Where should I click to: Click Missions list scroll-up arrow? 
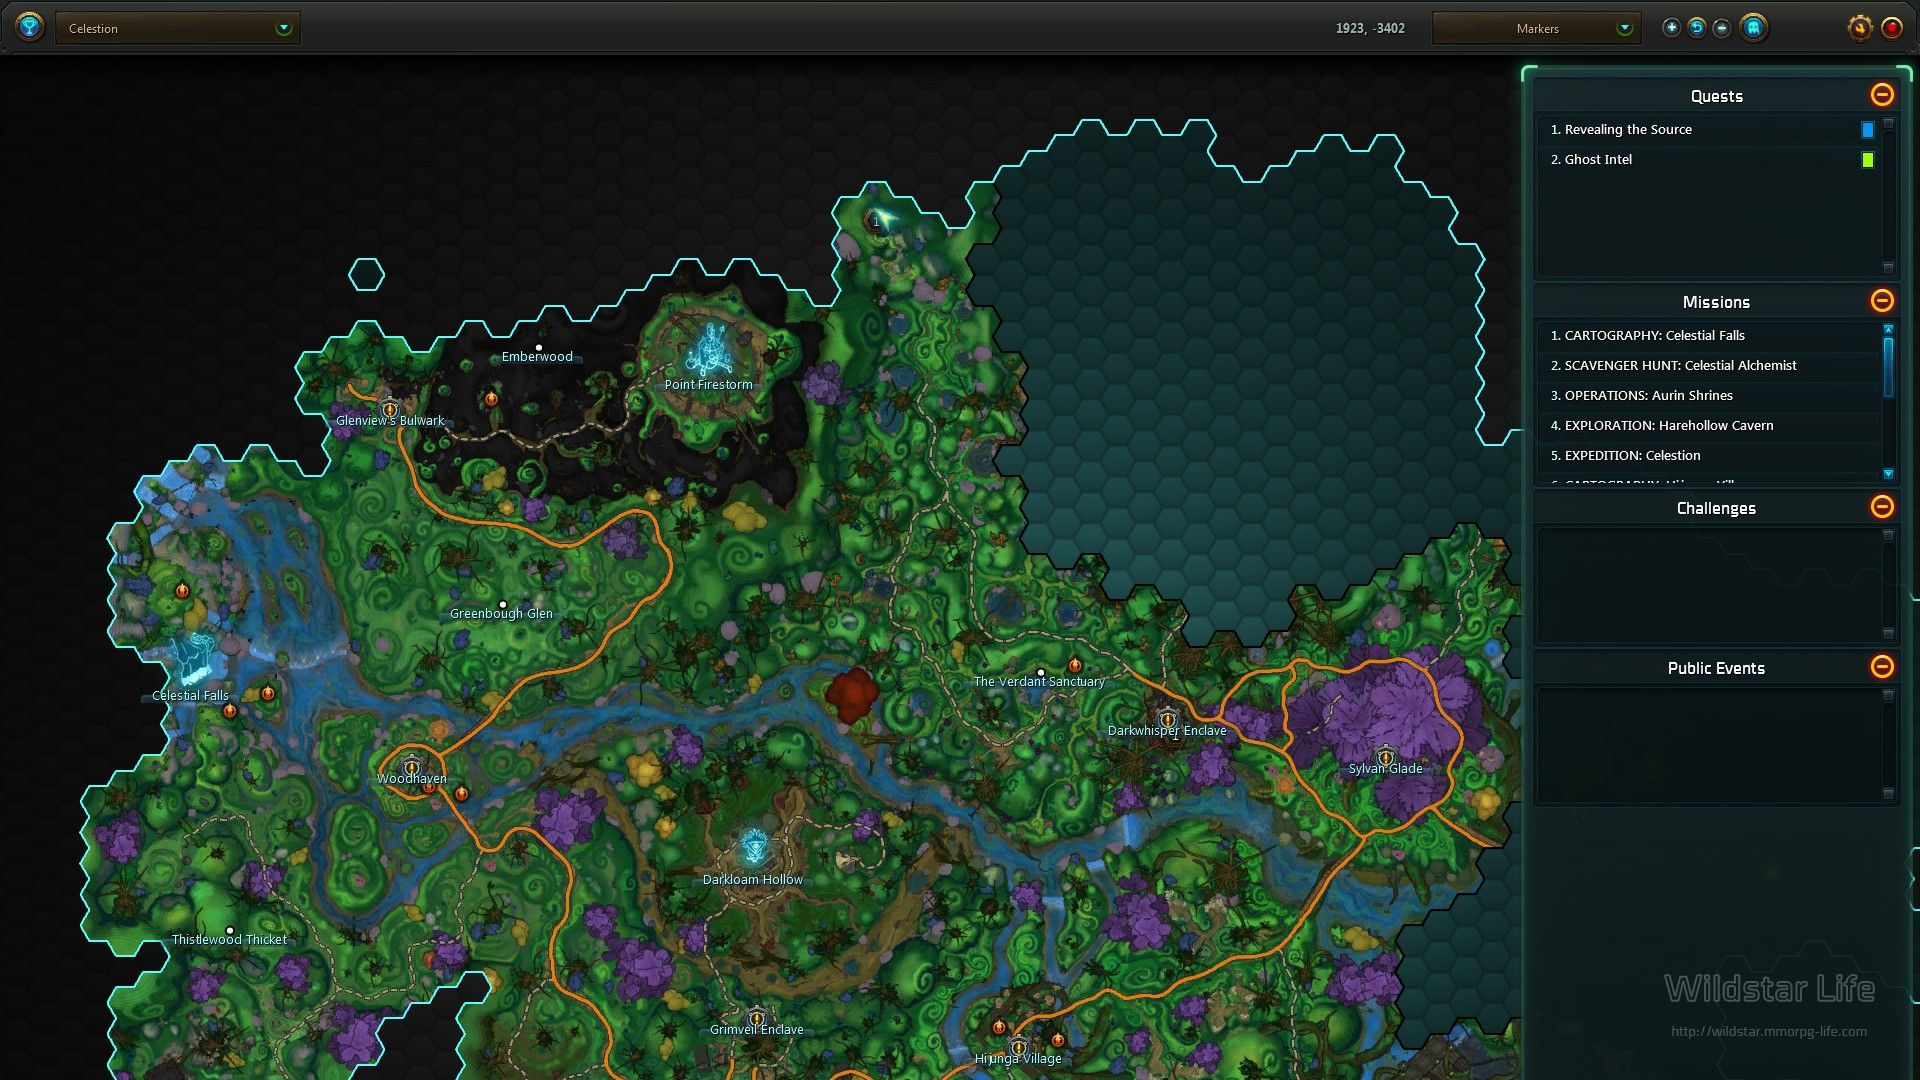click(x=1888, y=328)
